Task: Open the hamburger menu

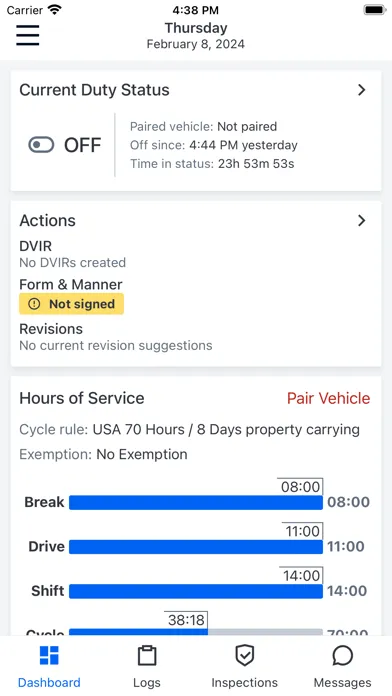Action: pos(28,35)
